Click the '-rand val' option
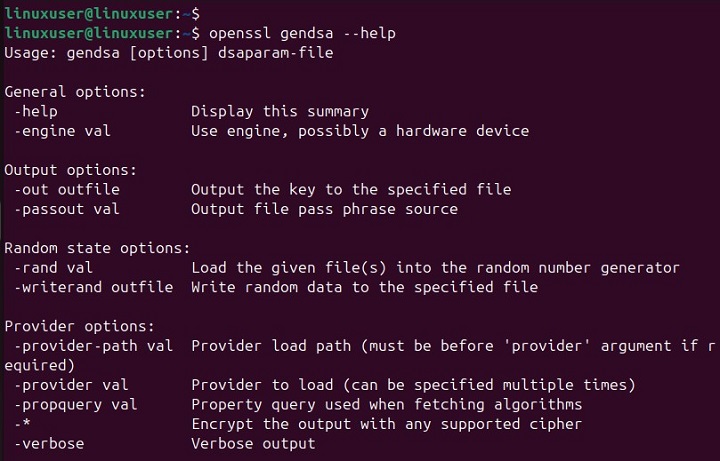720x461 pixels. tap(53, 267)
